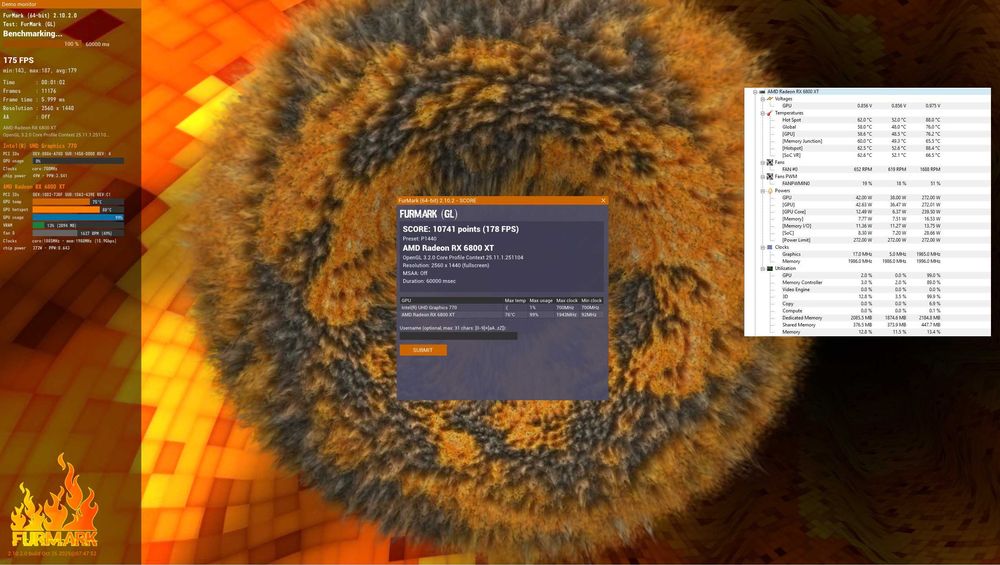Click the Max usage column header
1000x565 pixels.
541,300
